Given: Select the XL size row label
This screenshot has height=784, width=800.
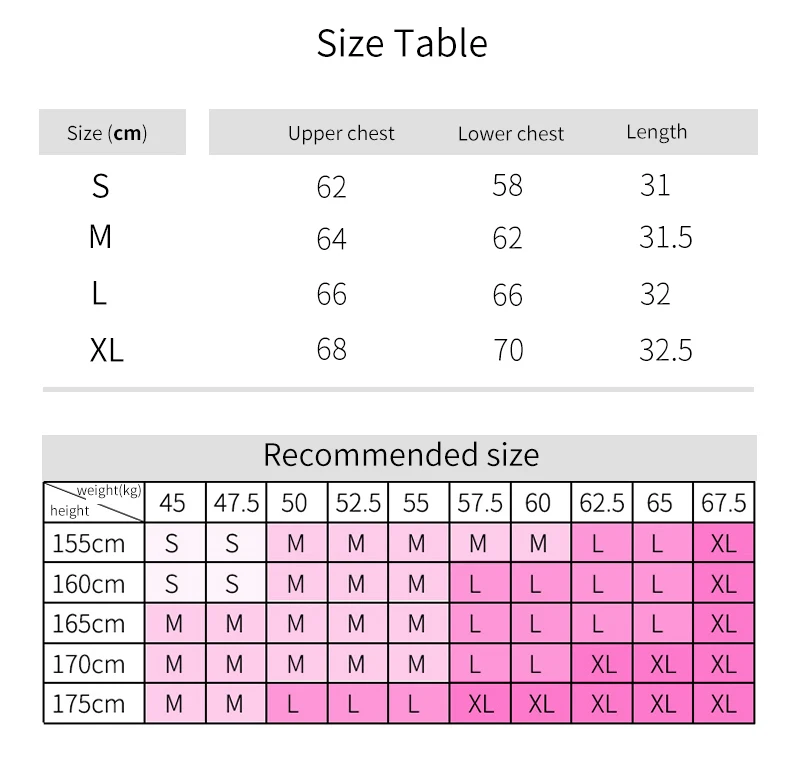Looking at the screenshot, I should point(107,350).
